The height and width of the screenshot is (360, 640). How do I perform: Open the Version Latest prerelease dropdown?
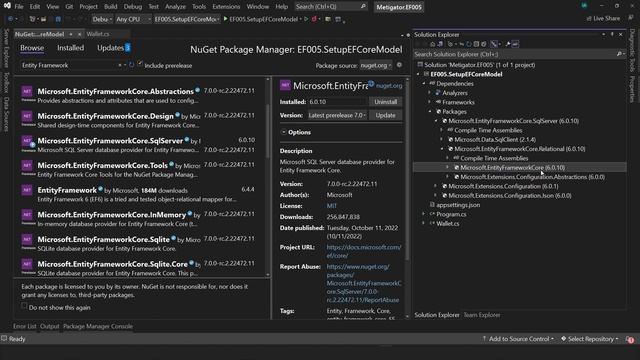click(x=337, y=115)
